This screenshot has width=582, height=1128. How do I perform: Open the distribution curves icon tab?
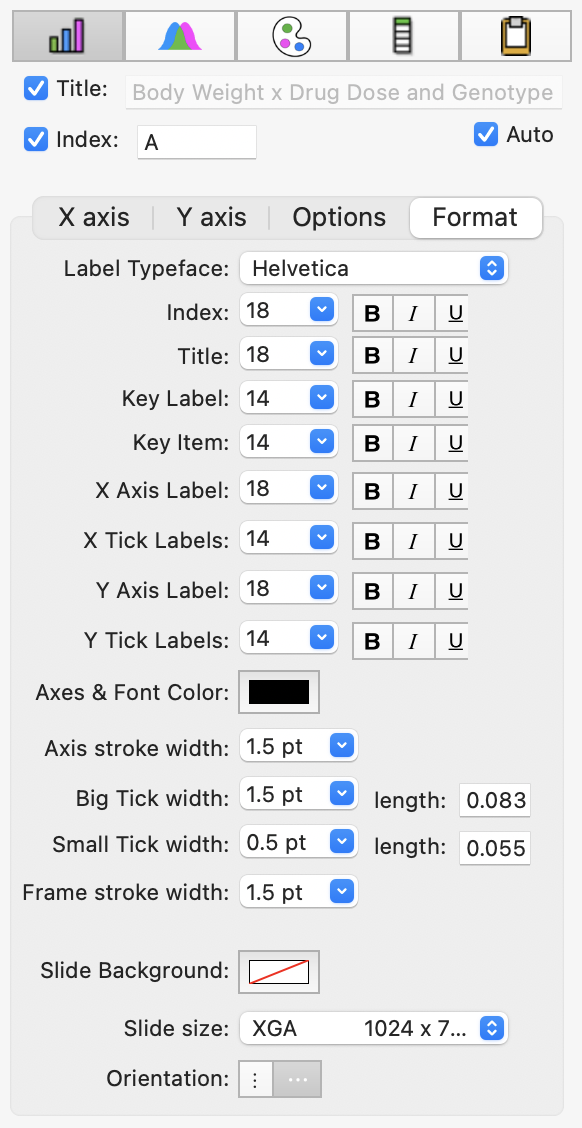(180, 36)
